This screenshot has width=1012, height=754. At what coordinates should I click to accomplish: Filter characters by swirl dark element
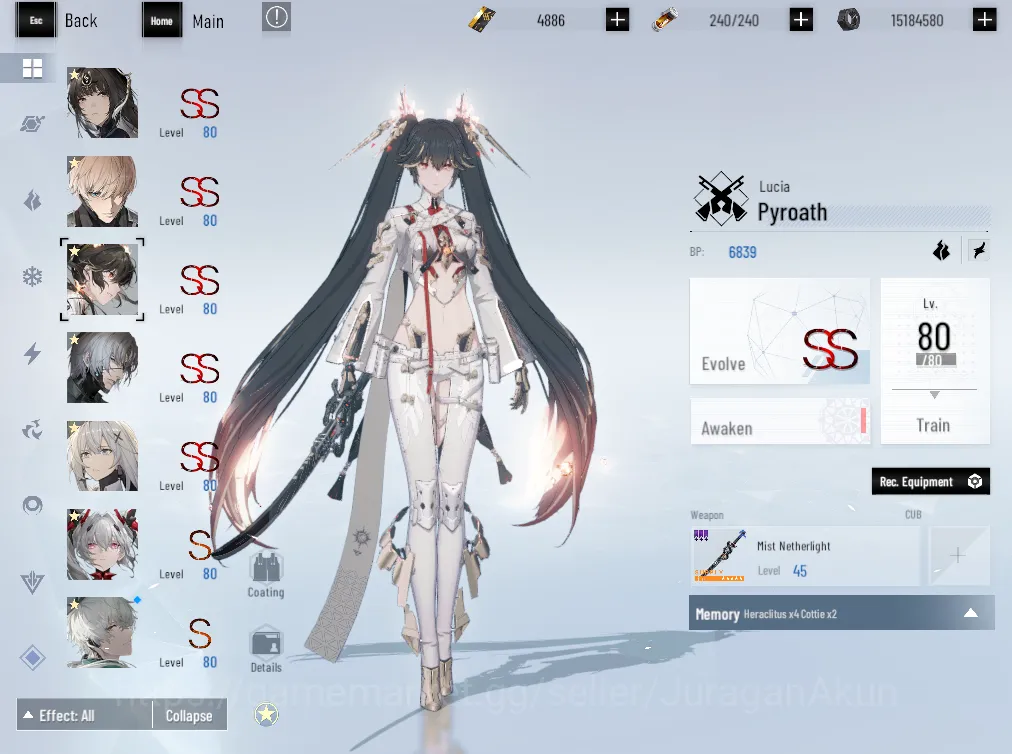32,429
